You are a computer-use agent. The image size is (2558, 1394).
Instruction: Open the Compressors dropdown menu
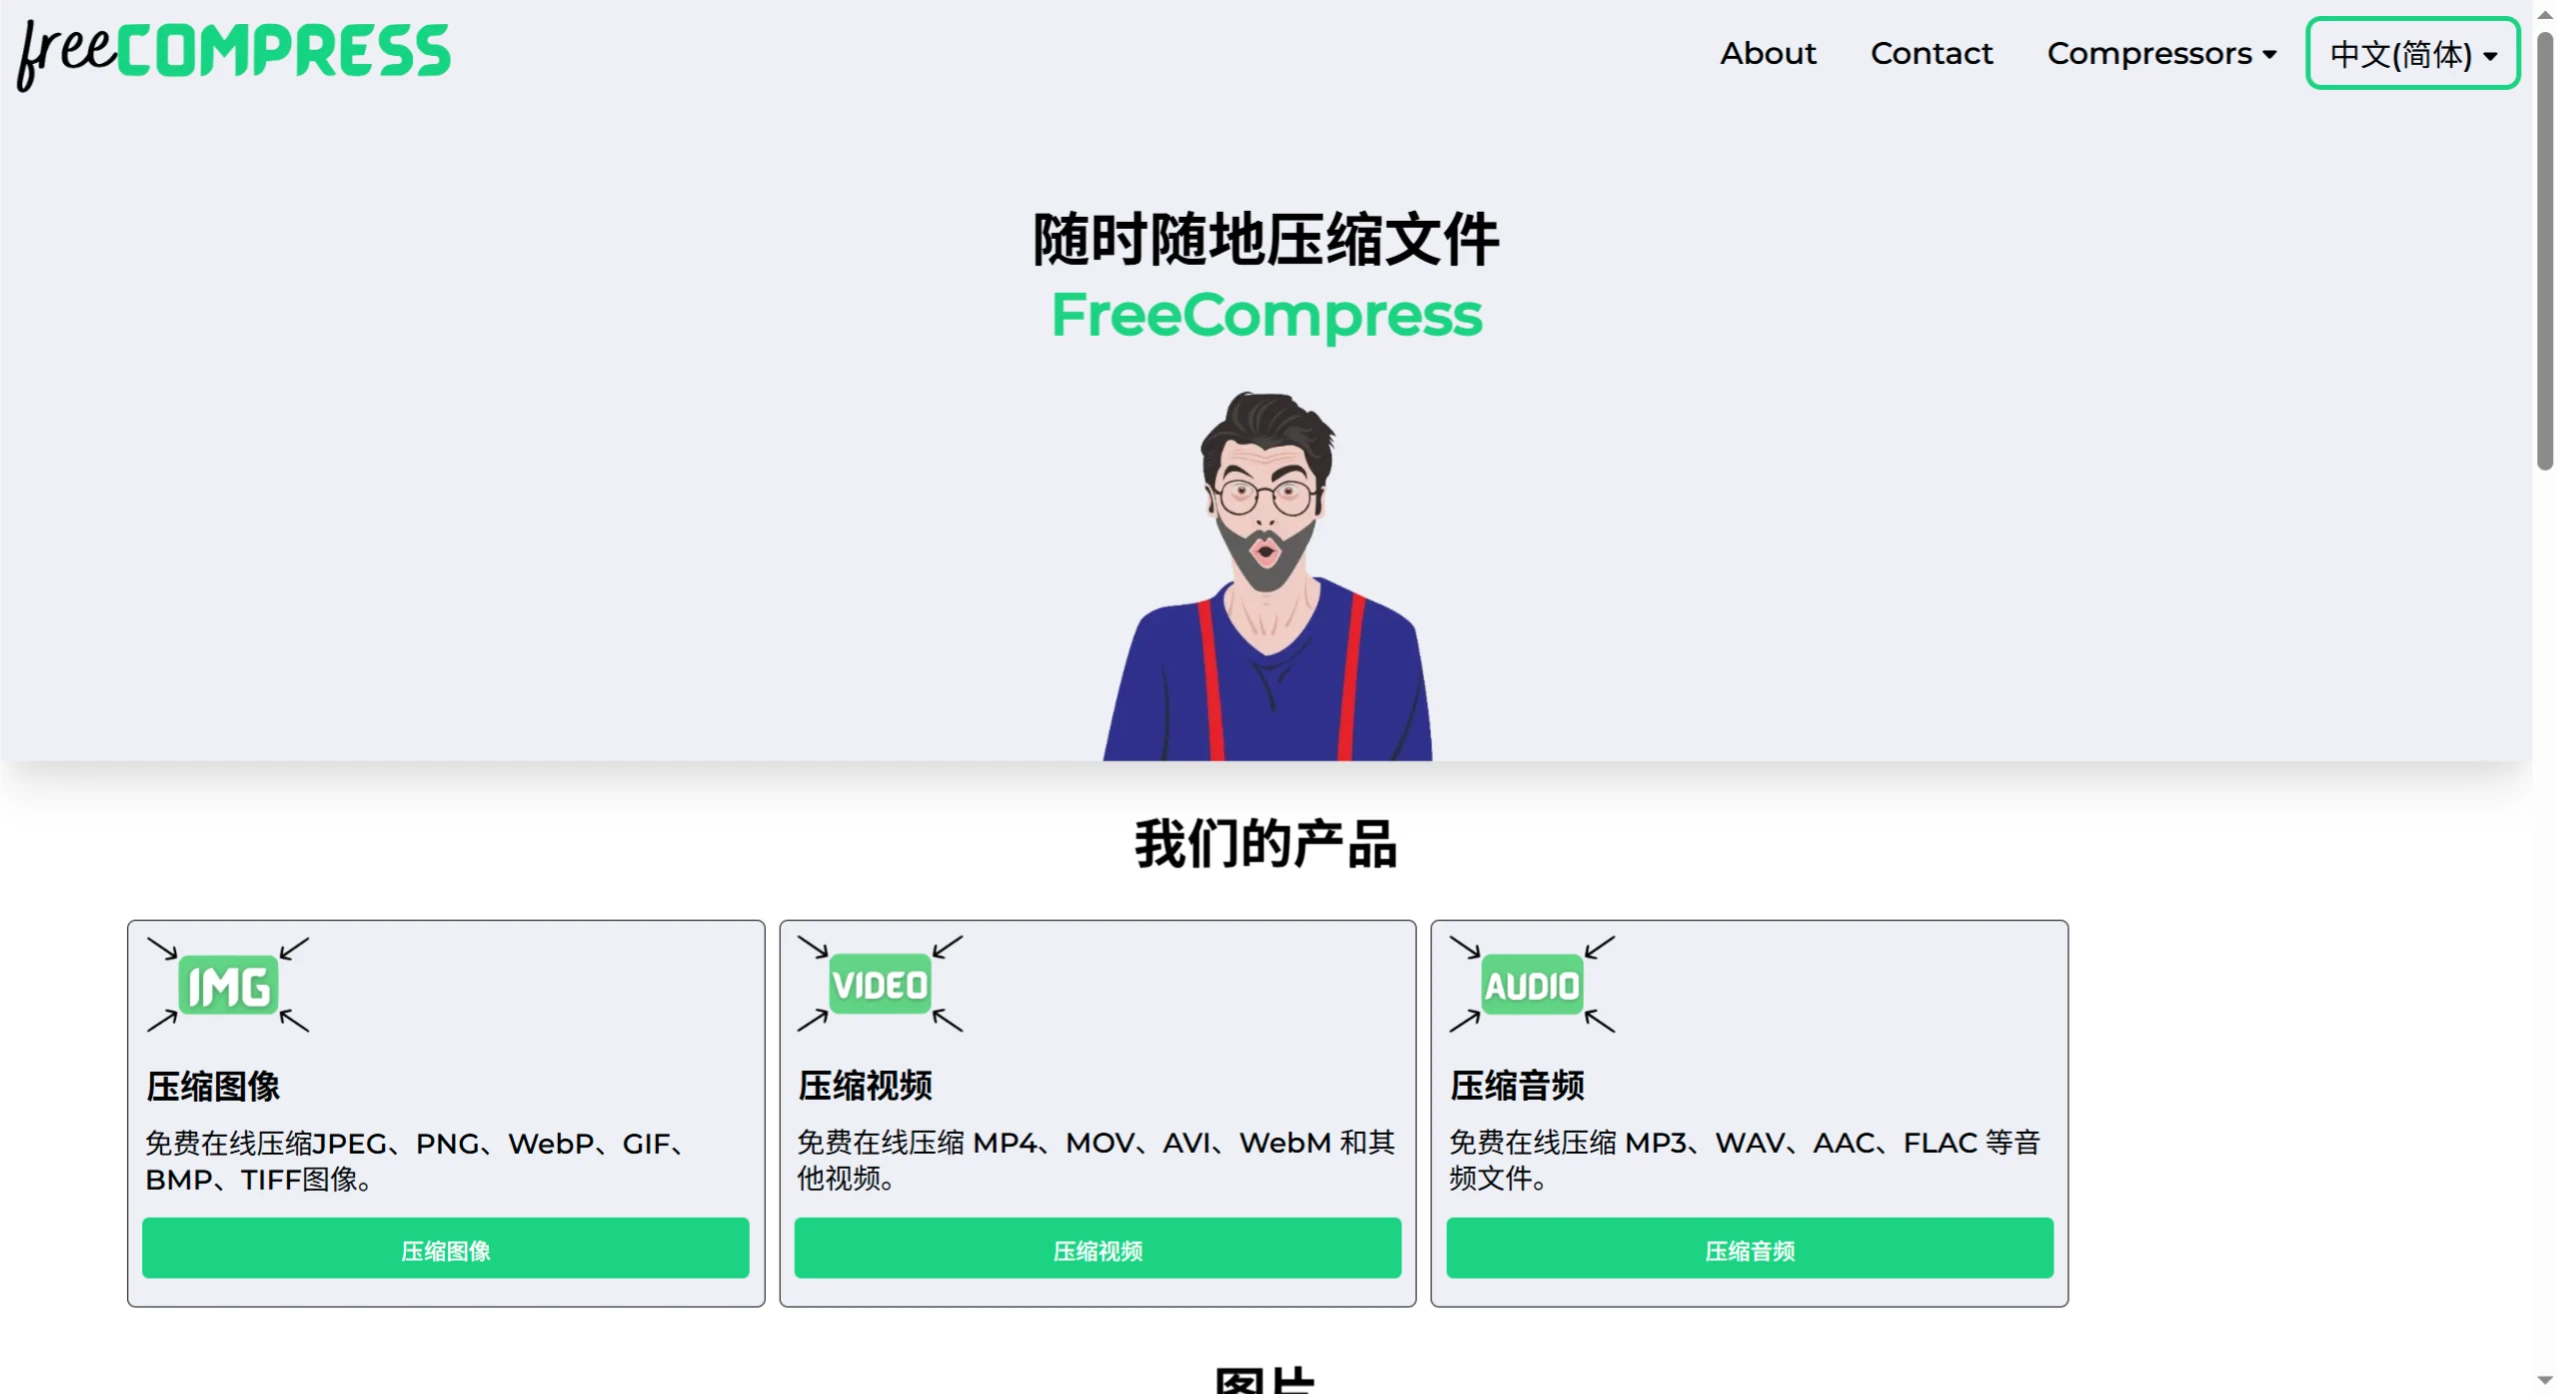pos(2148,53)
